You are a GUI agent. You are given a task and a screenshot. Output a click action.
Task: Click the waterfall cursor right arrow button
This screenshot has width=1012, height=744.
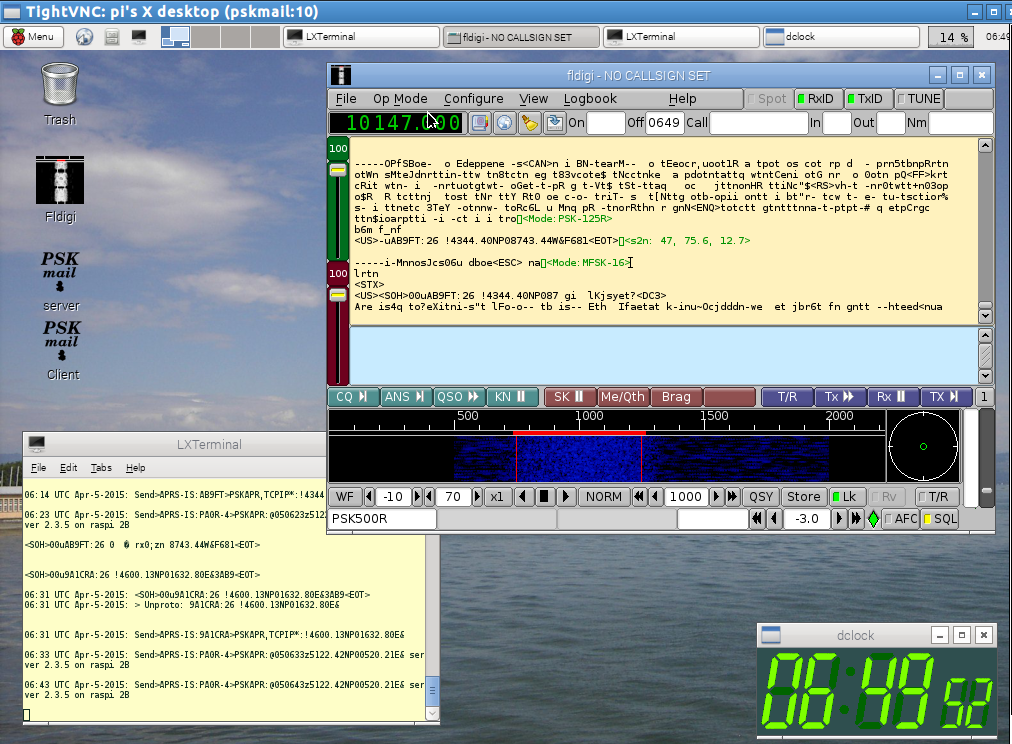point(565,496)
